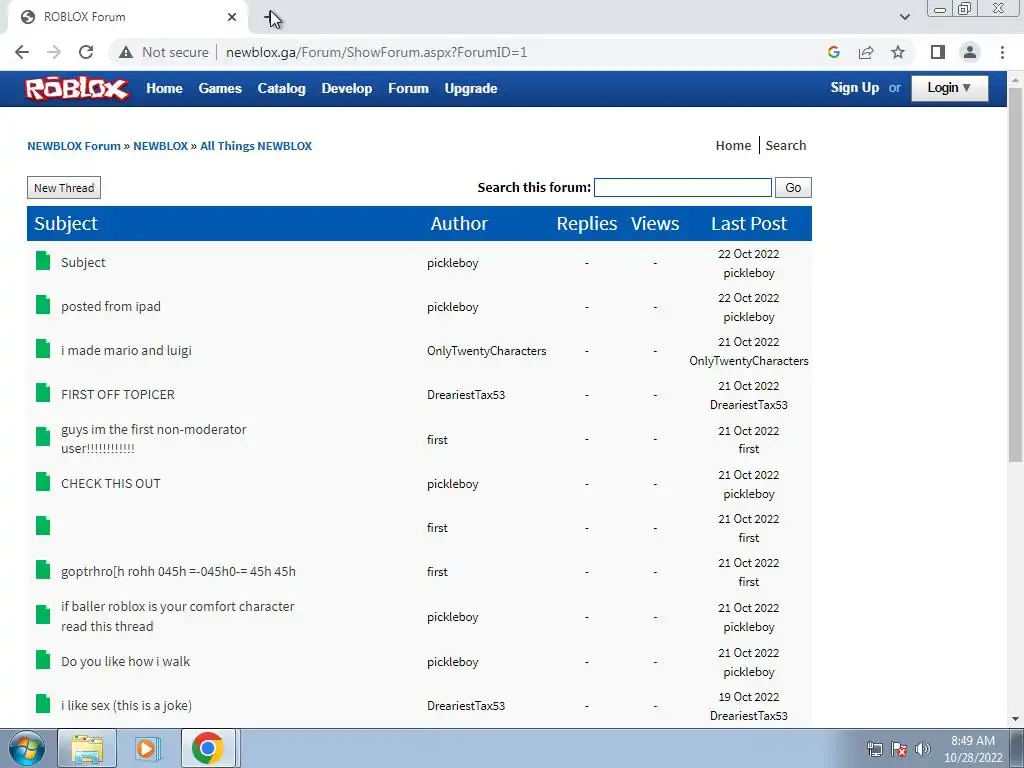Open Google lens icon in address bar
Viewport: 1024px width, 768px height.
[833, 52]
